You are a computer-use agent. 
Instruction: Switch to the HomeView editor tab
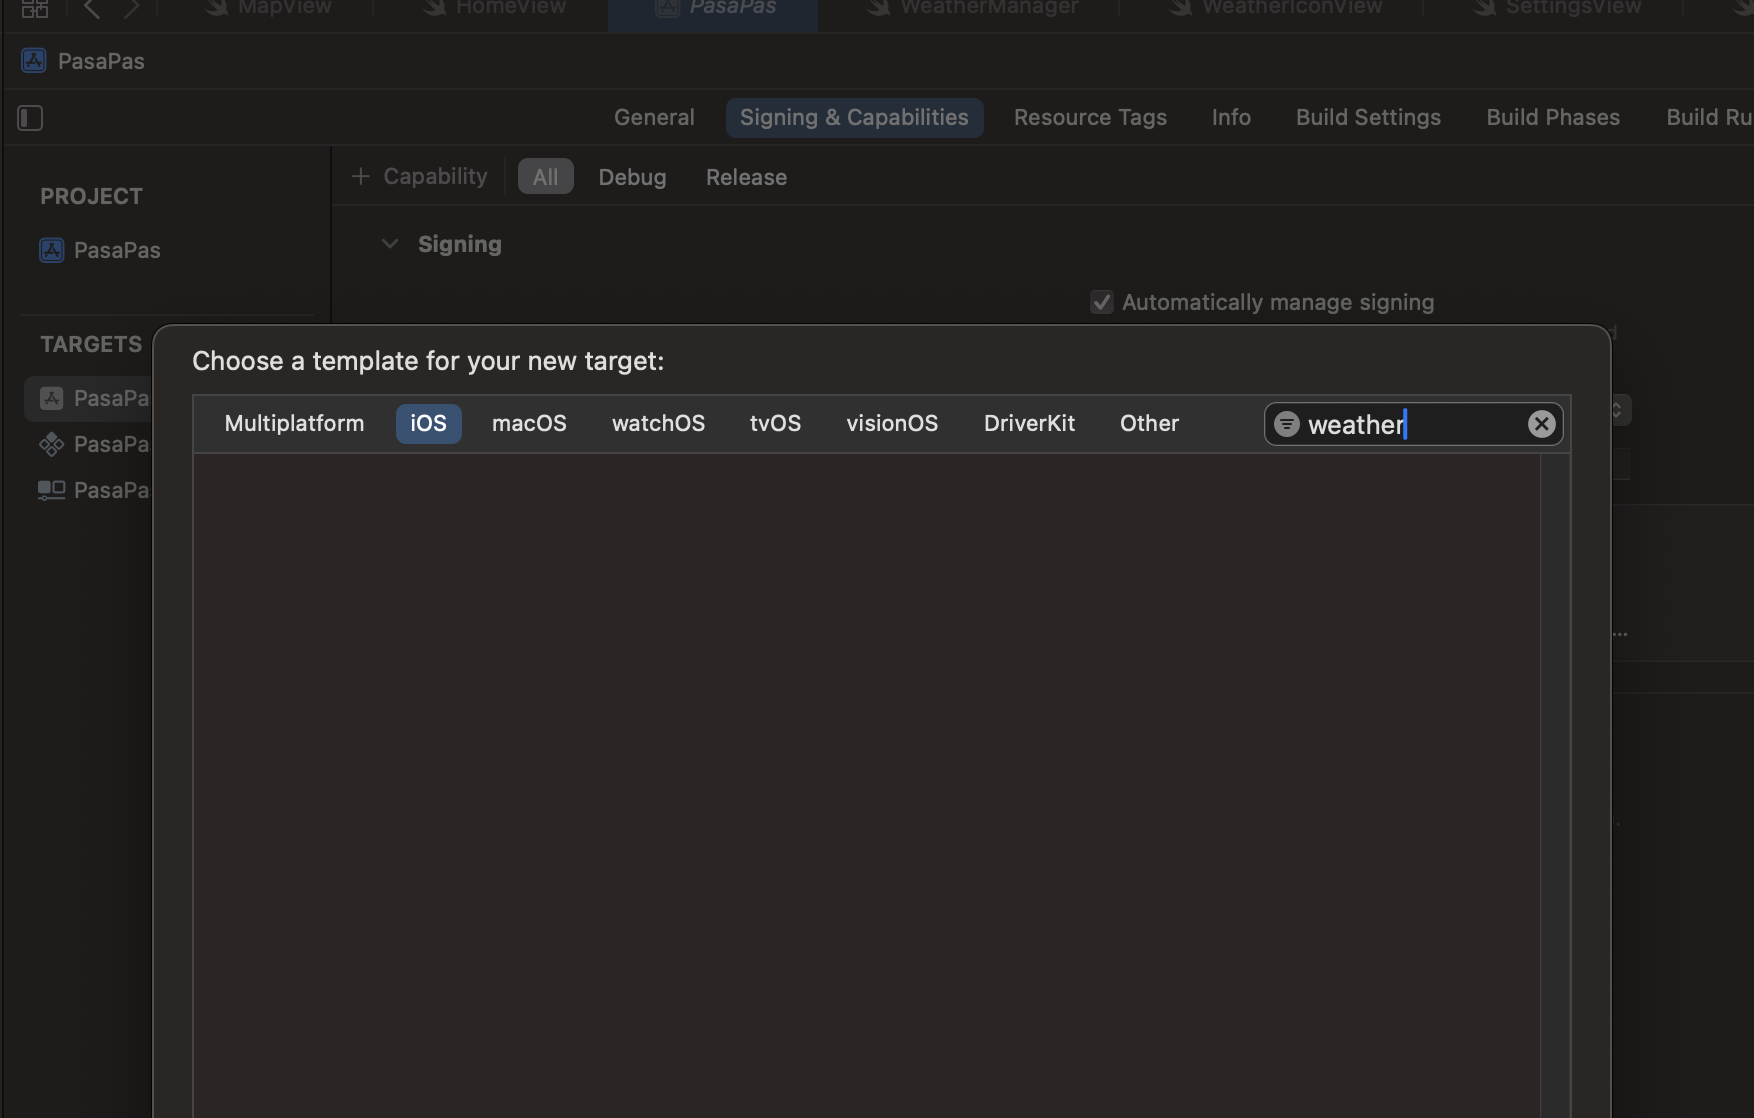(x=494, y=8)
